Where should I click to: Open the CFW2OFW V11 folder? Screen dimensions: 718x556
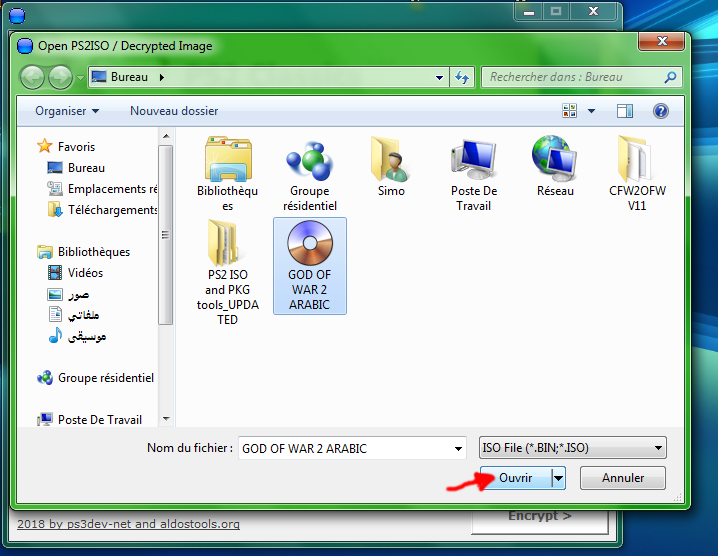click(637, 160)
